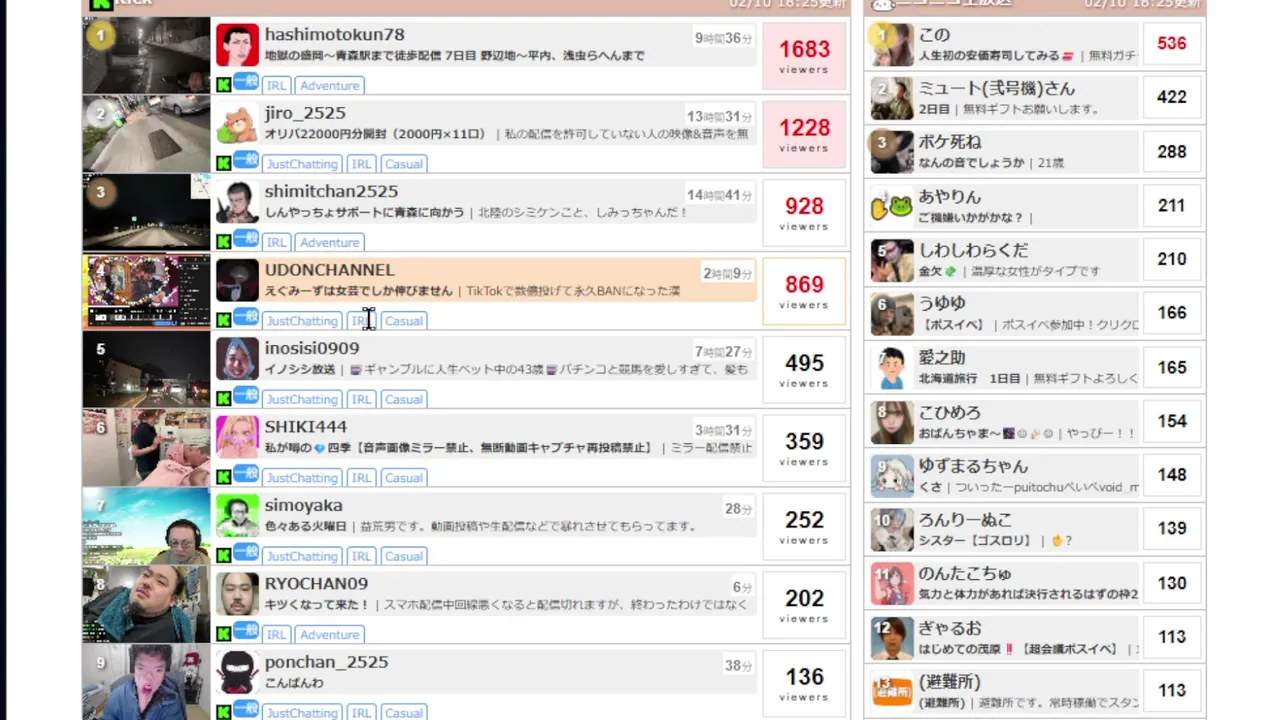
Task: Select IRL tag on hashimotokun78 row
Action: [277, 86]
